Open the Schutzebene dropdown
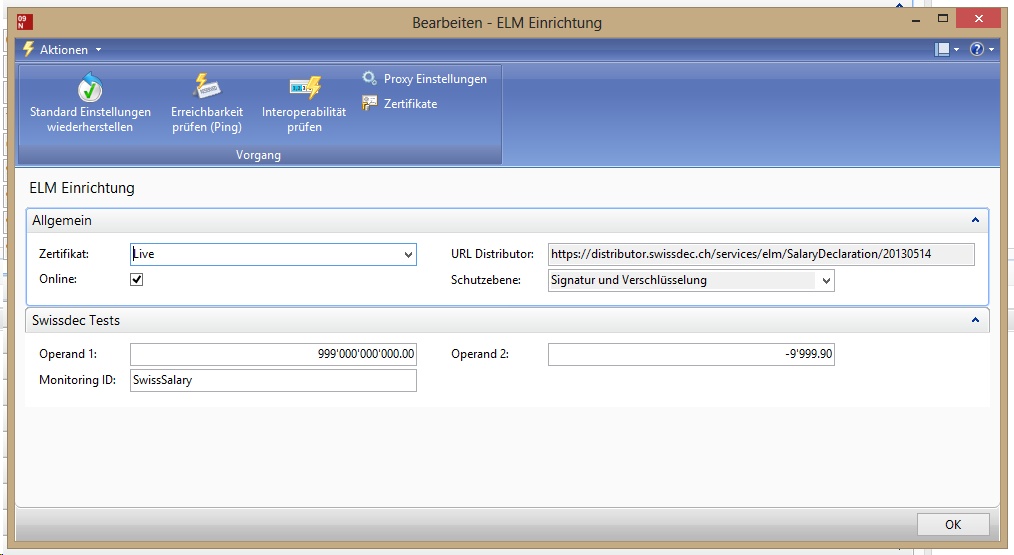This screenshot has width=1014, height=555. (825, 282)
